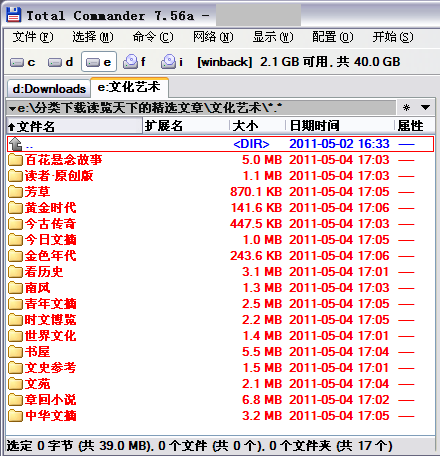Select the folder name 章回小说
Screen dimensions: 440x456
pos(50,400)
